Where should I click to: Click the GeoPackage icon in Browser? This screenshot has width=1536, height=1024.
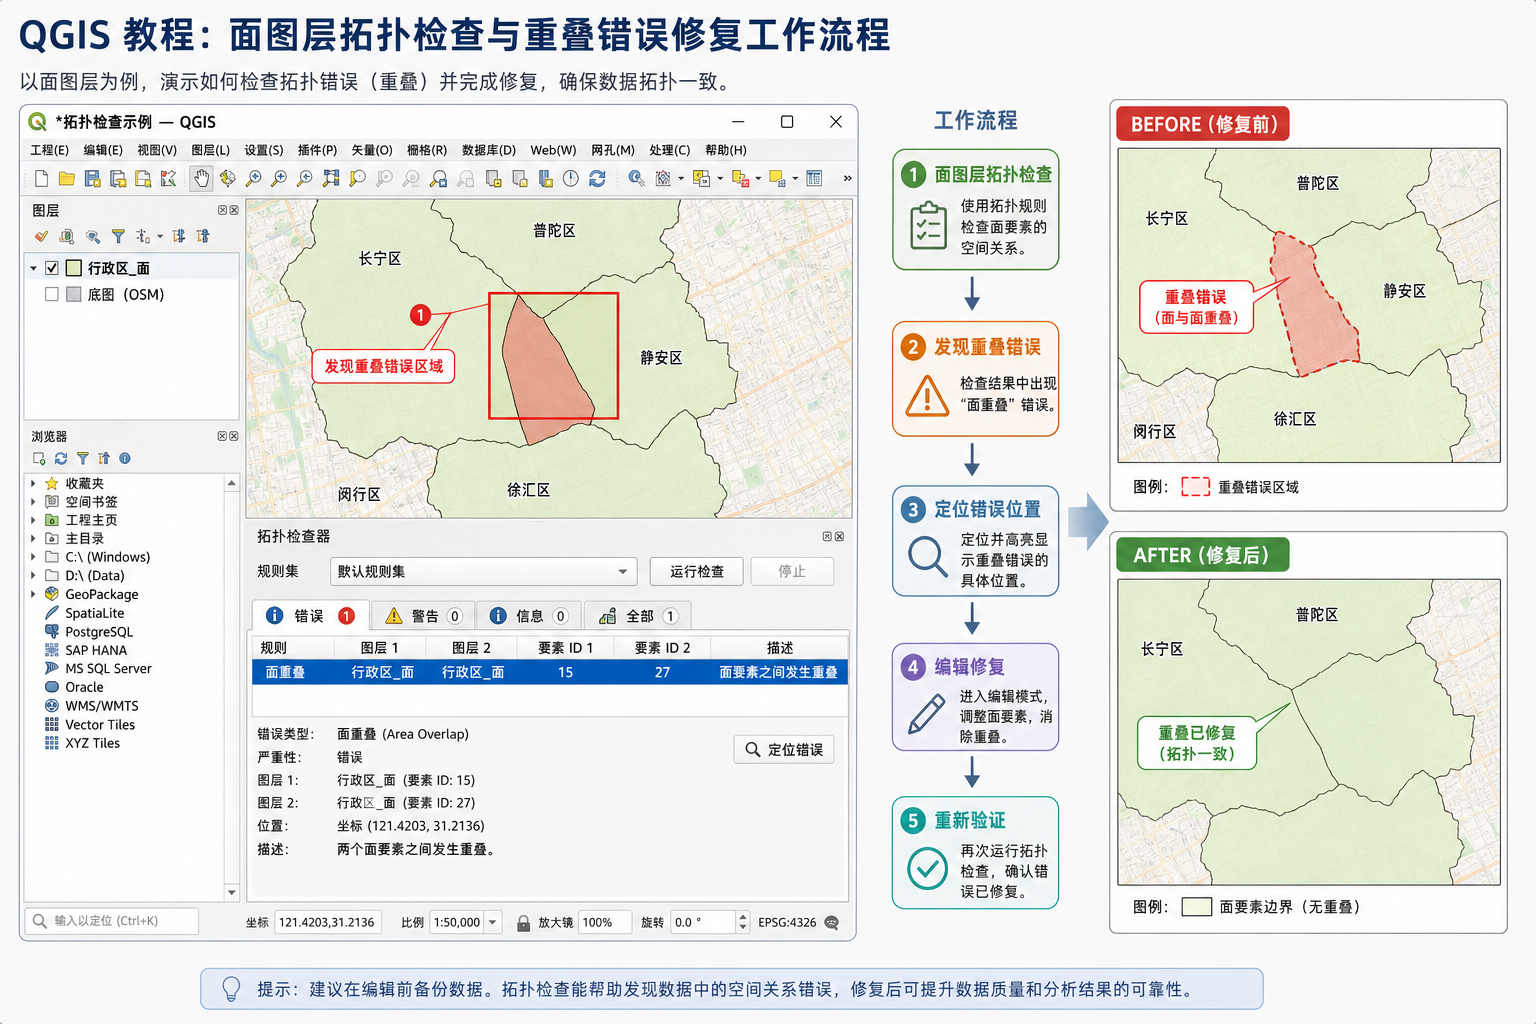(x=52, y=594)
